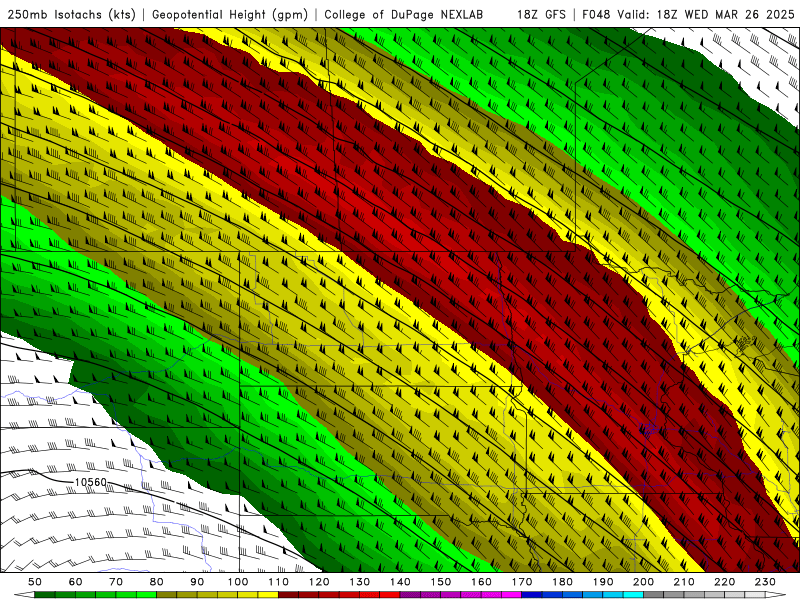Viewport: 800px width, 600px height.
Task: Click the 150 knot legend label
Action: 441,582
